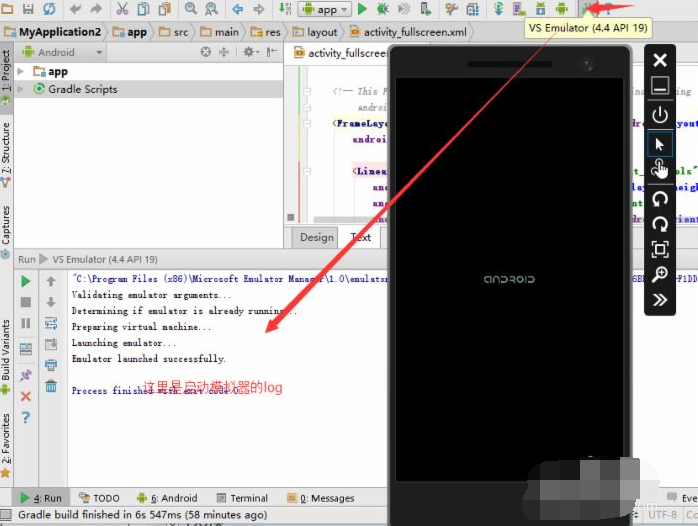Click the Build Variants side panel button

pyautogui.click(x=6, y=351)
